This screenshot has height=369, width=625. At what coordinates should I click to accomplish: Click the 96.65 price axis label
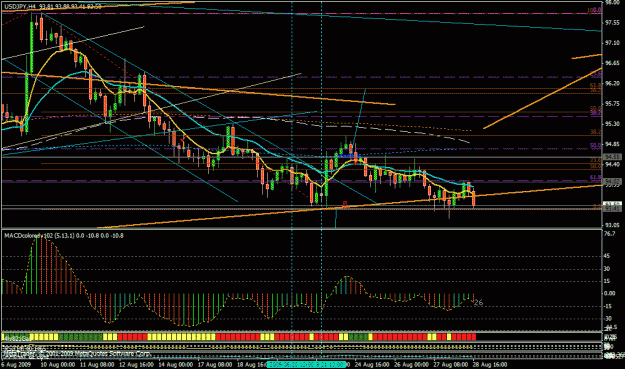tap(612, 63)
